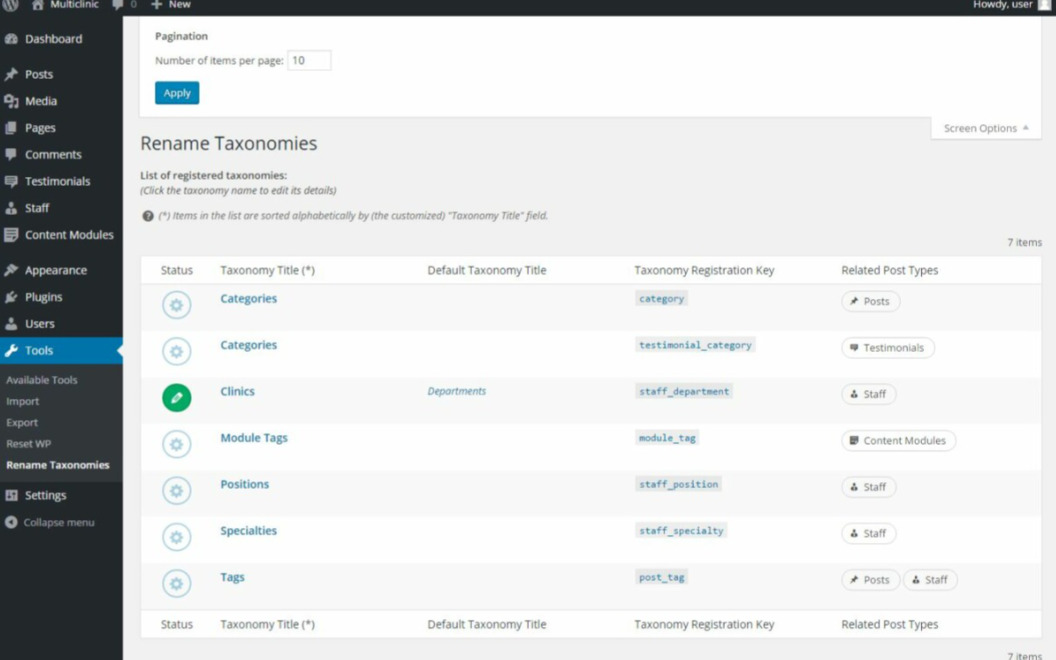This screenshot has height=660, width=1056.
Task: Click the staff_position registration key
Action: pos(678,484)
